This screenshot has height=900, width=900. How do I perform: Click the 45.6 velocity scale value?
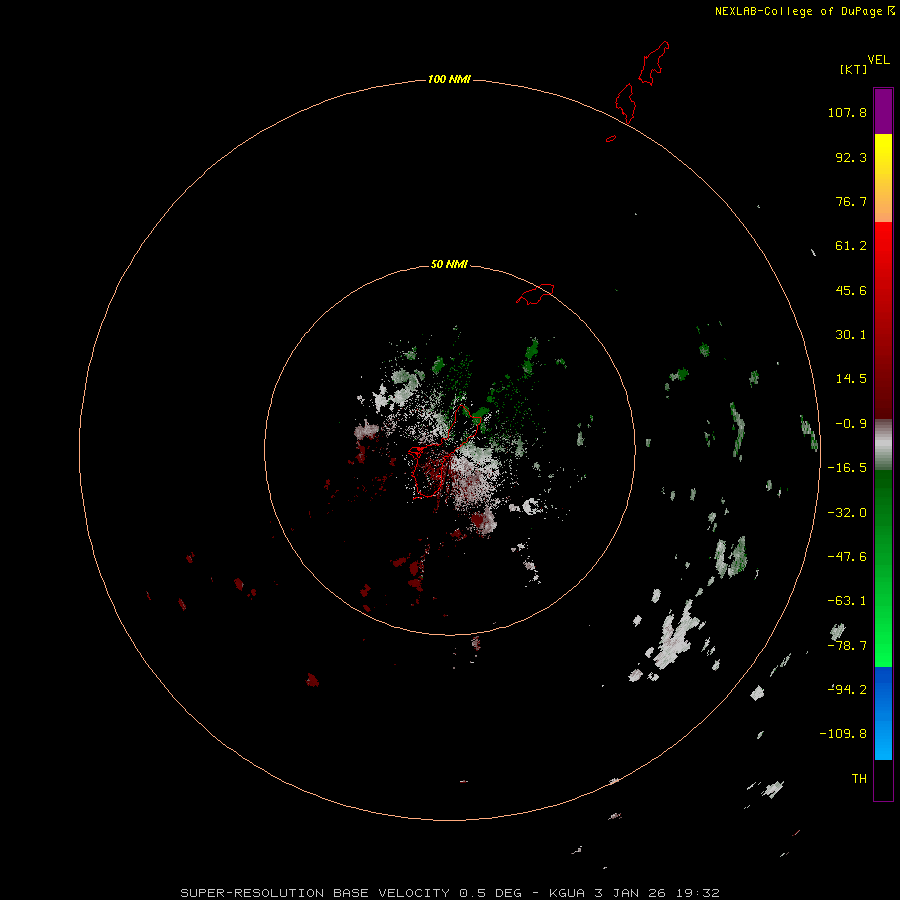851,290
